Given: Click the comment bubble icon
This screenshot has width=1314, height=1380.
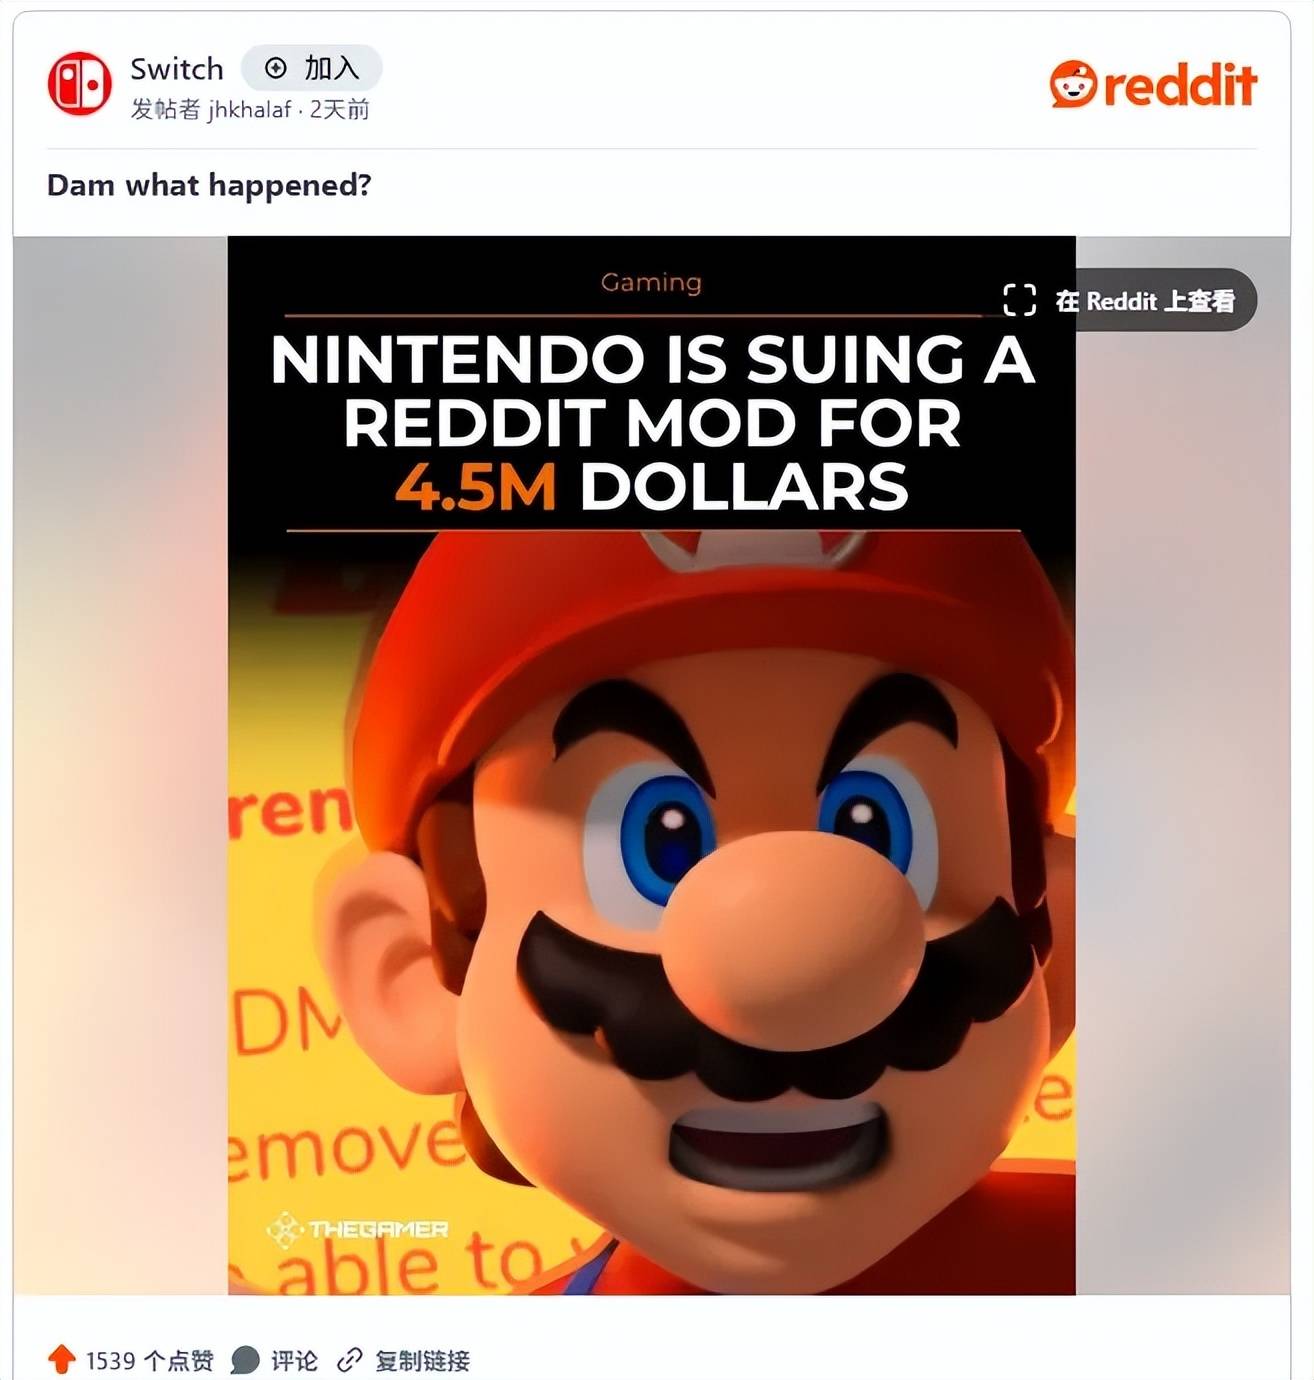Looking at the screenshot, I should [245, 1360].
